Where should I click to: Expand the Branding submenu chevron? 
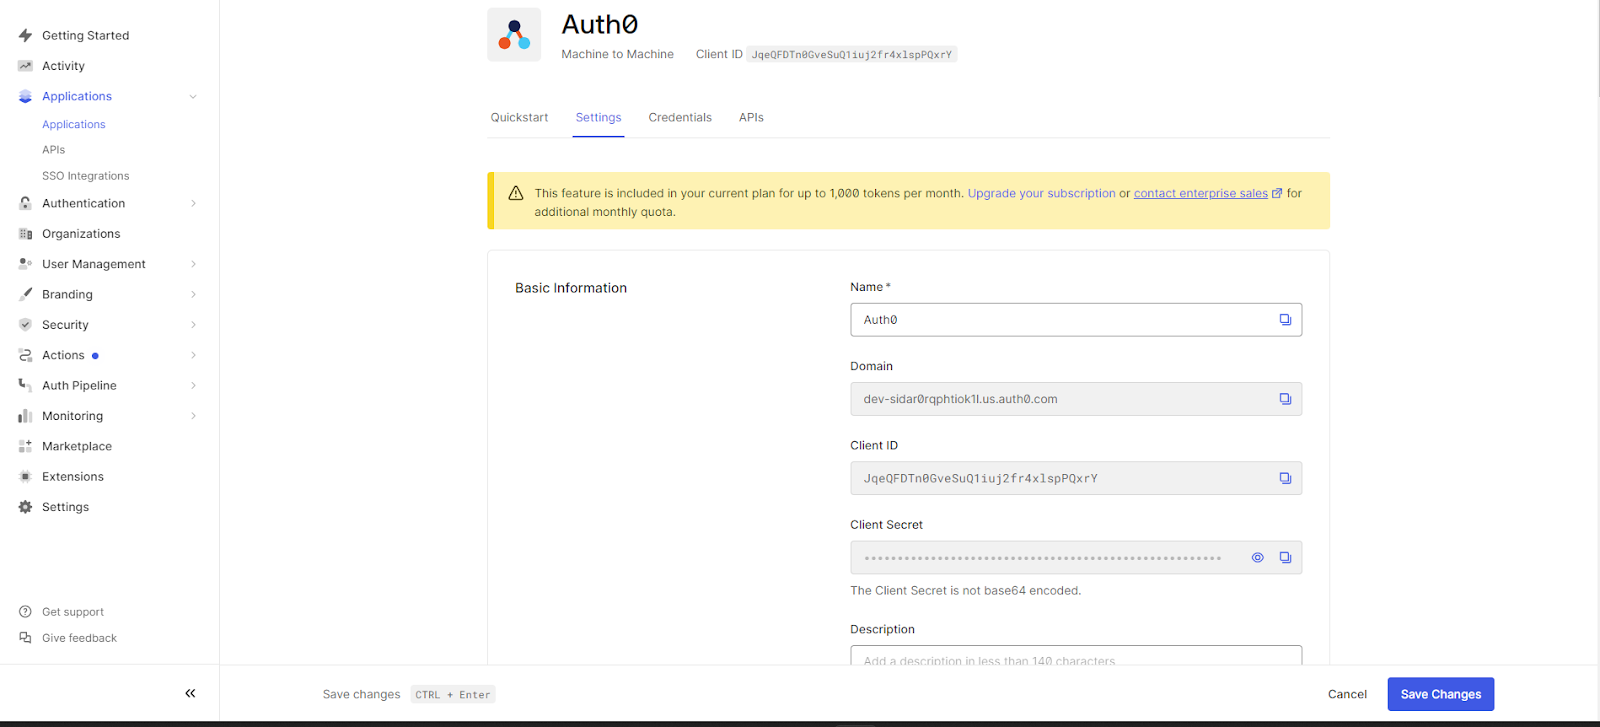coord(193,294)
